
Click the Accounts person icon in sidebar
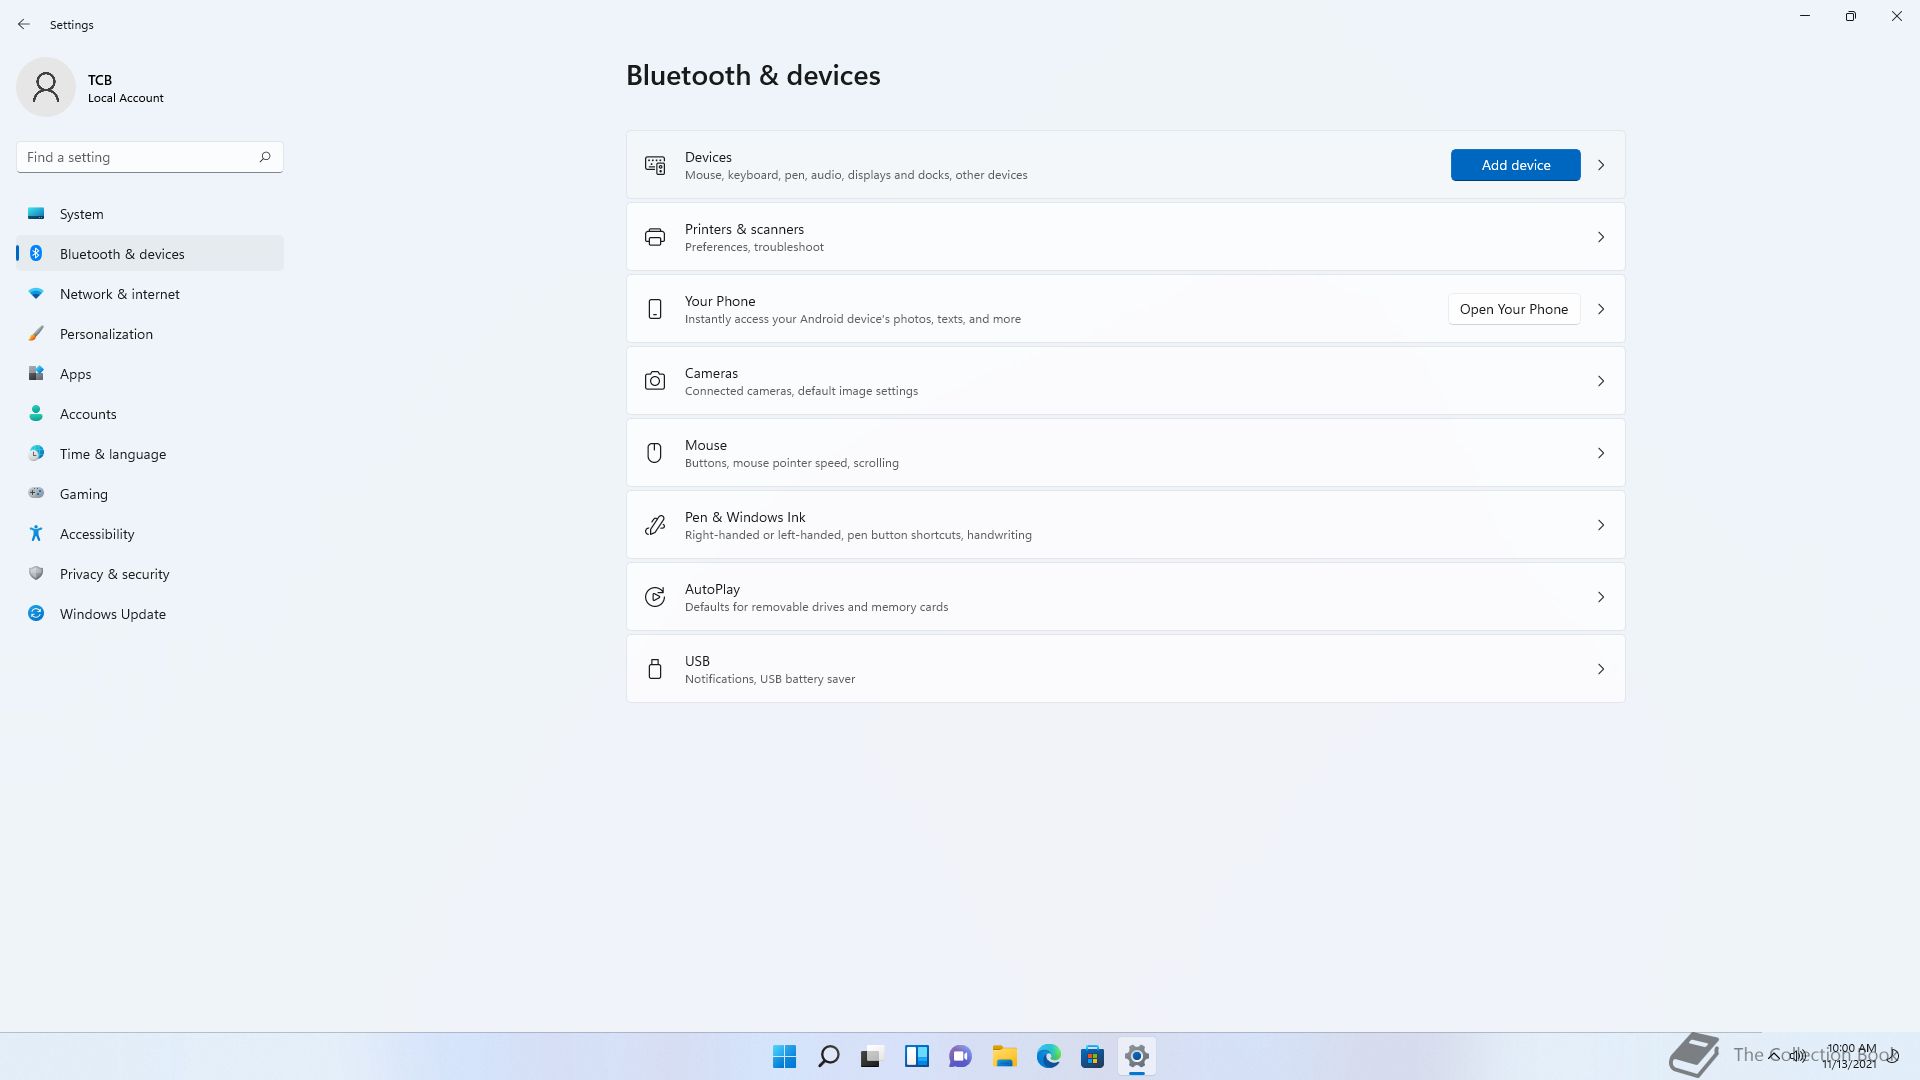(36, 414)
